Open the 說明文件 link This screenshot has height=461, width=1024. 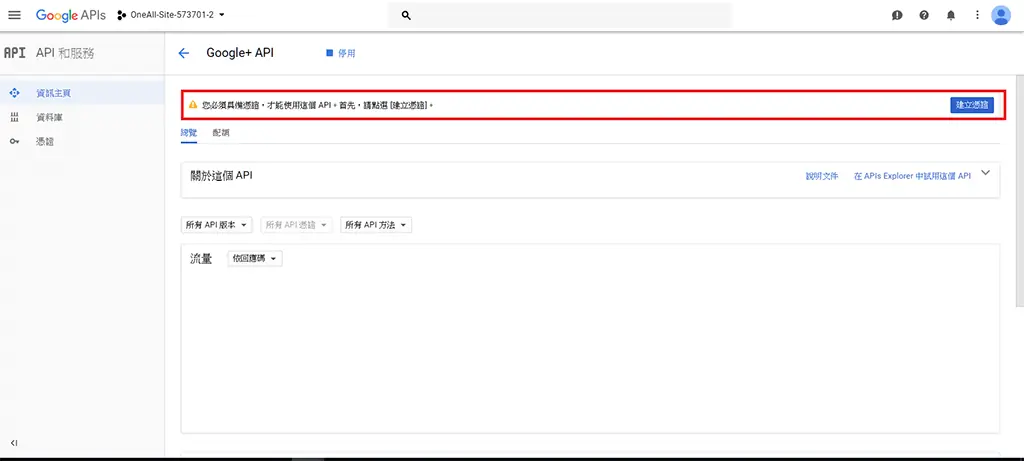(x=822, y=176)
